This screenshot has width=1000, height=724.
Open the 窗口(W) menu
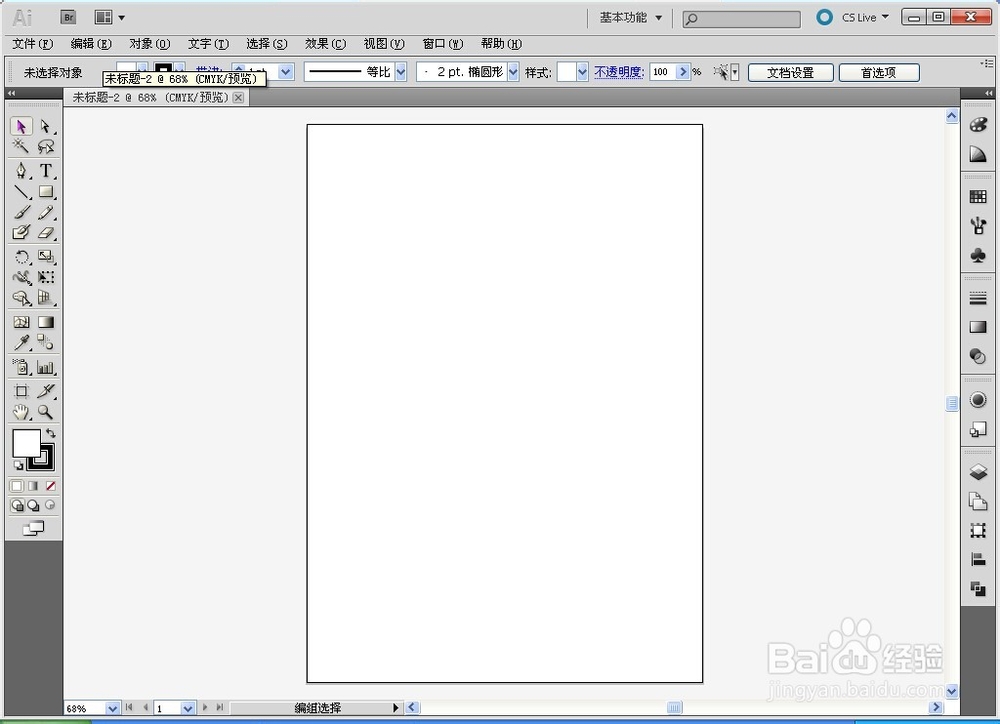[443, 43]
